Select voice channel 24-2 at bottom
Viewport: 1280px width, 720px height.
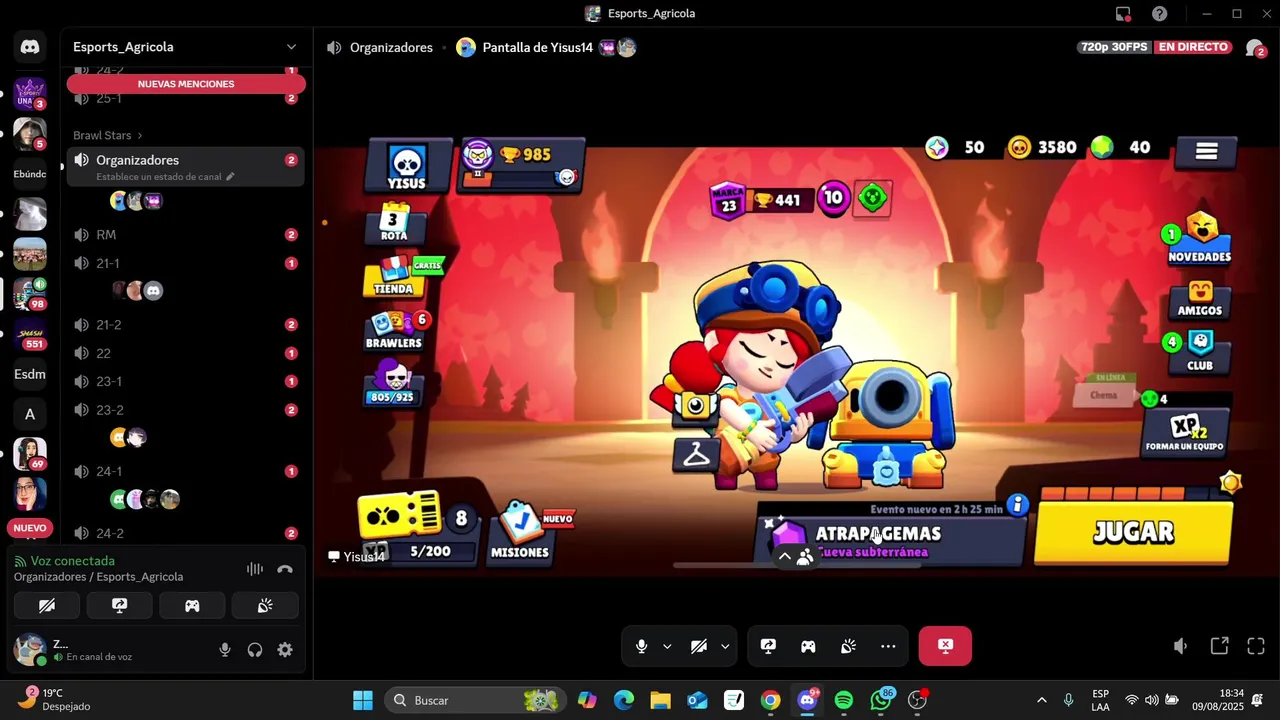click(x=186, y=533)
